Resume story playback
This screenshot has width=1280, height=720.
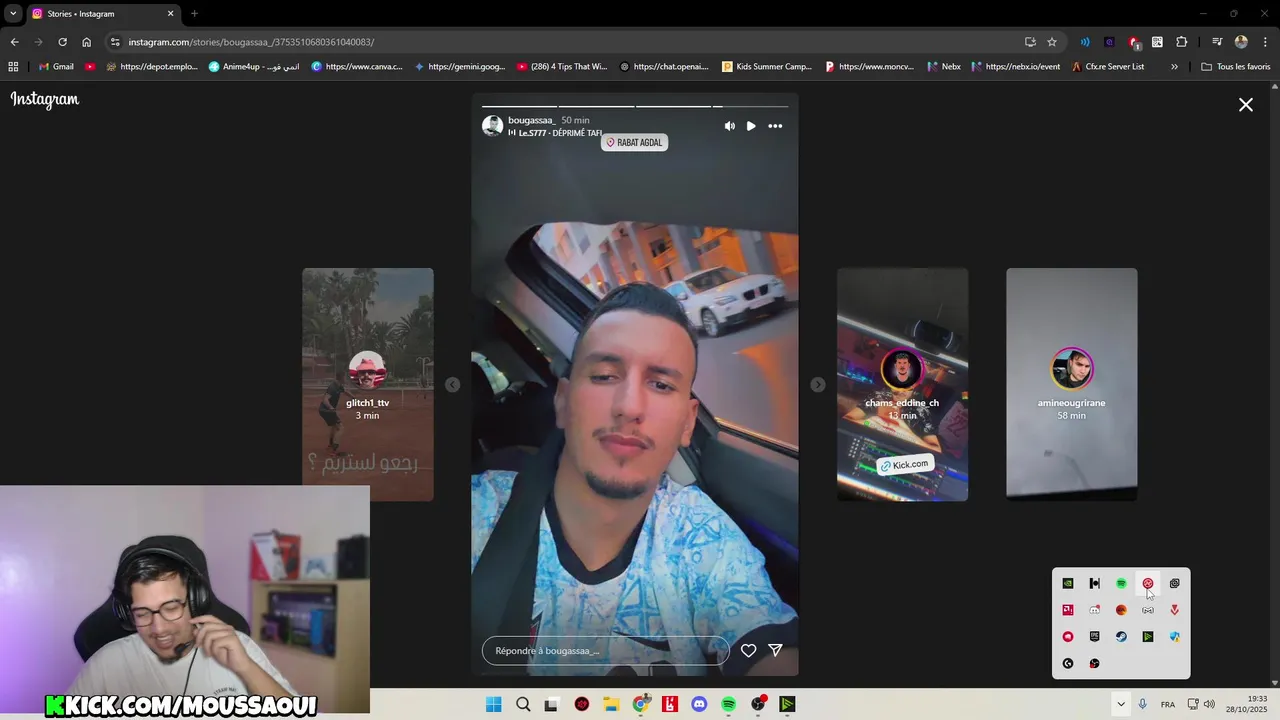coord(751,126)
